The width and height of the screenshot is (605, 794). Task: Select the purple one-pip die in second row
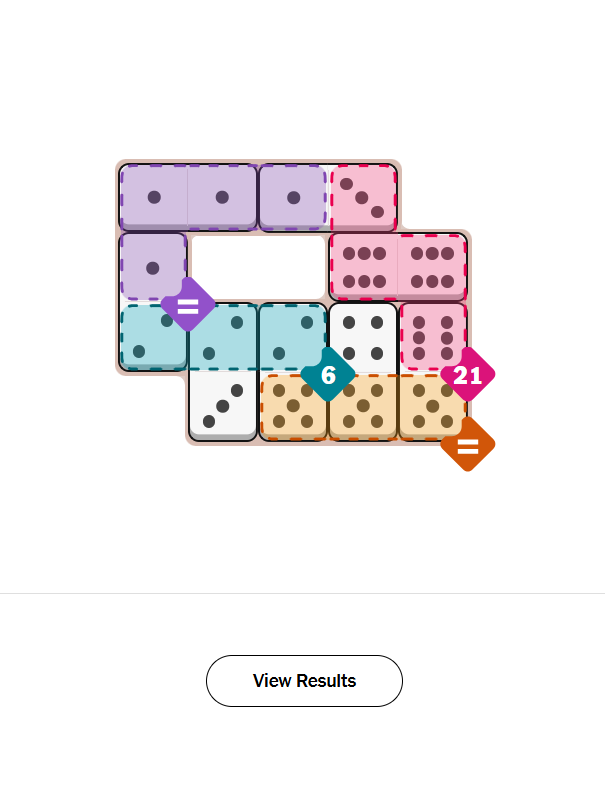pyautogui.click(x=153, y=267)
